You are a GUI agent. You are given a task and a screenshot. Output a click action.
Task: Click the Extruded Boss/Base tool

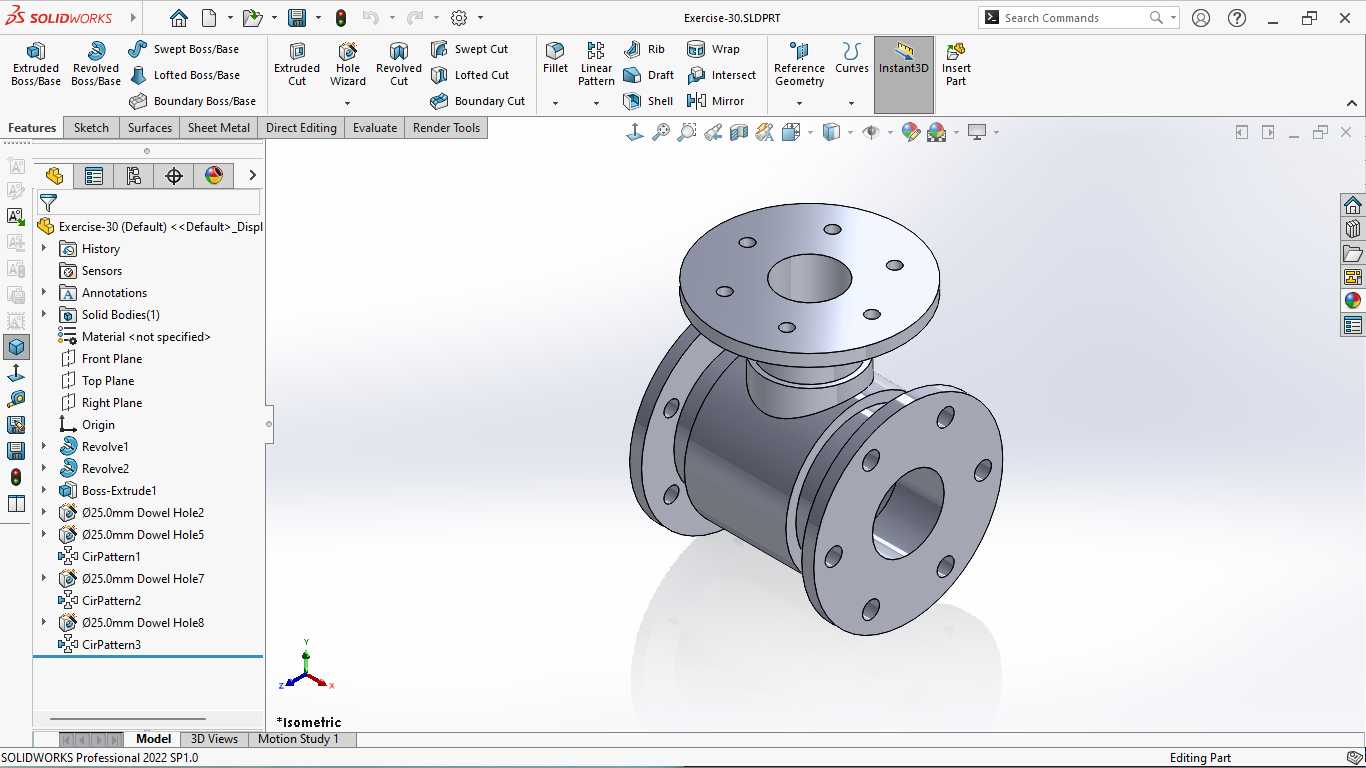point(36,64)
